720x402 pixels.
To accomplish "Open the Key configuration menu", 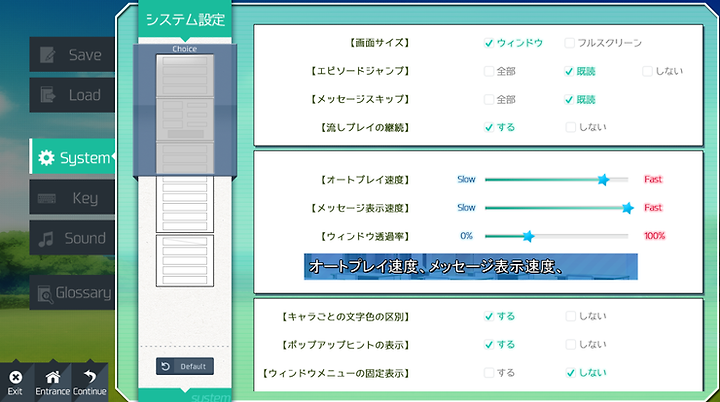I will (72, 198).
